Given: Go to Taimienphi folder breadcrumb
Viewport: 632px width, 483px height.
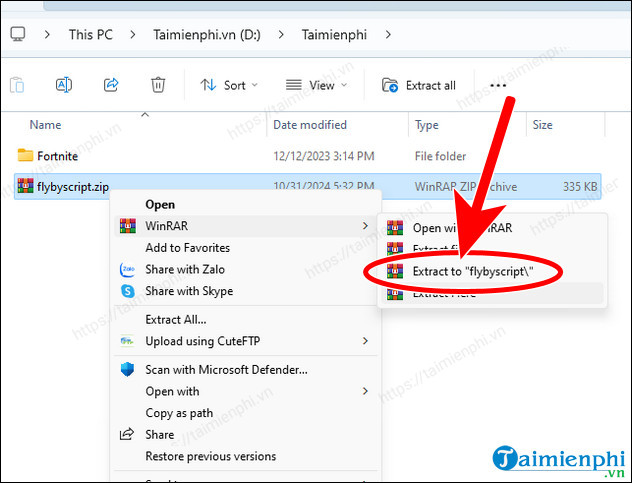Looking at the screenshot, I should point(334,35).
